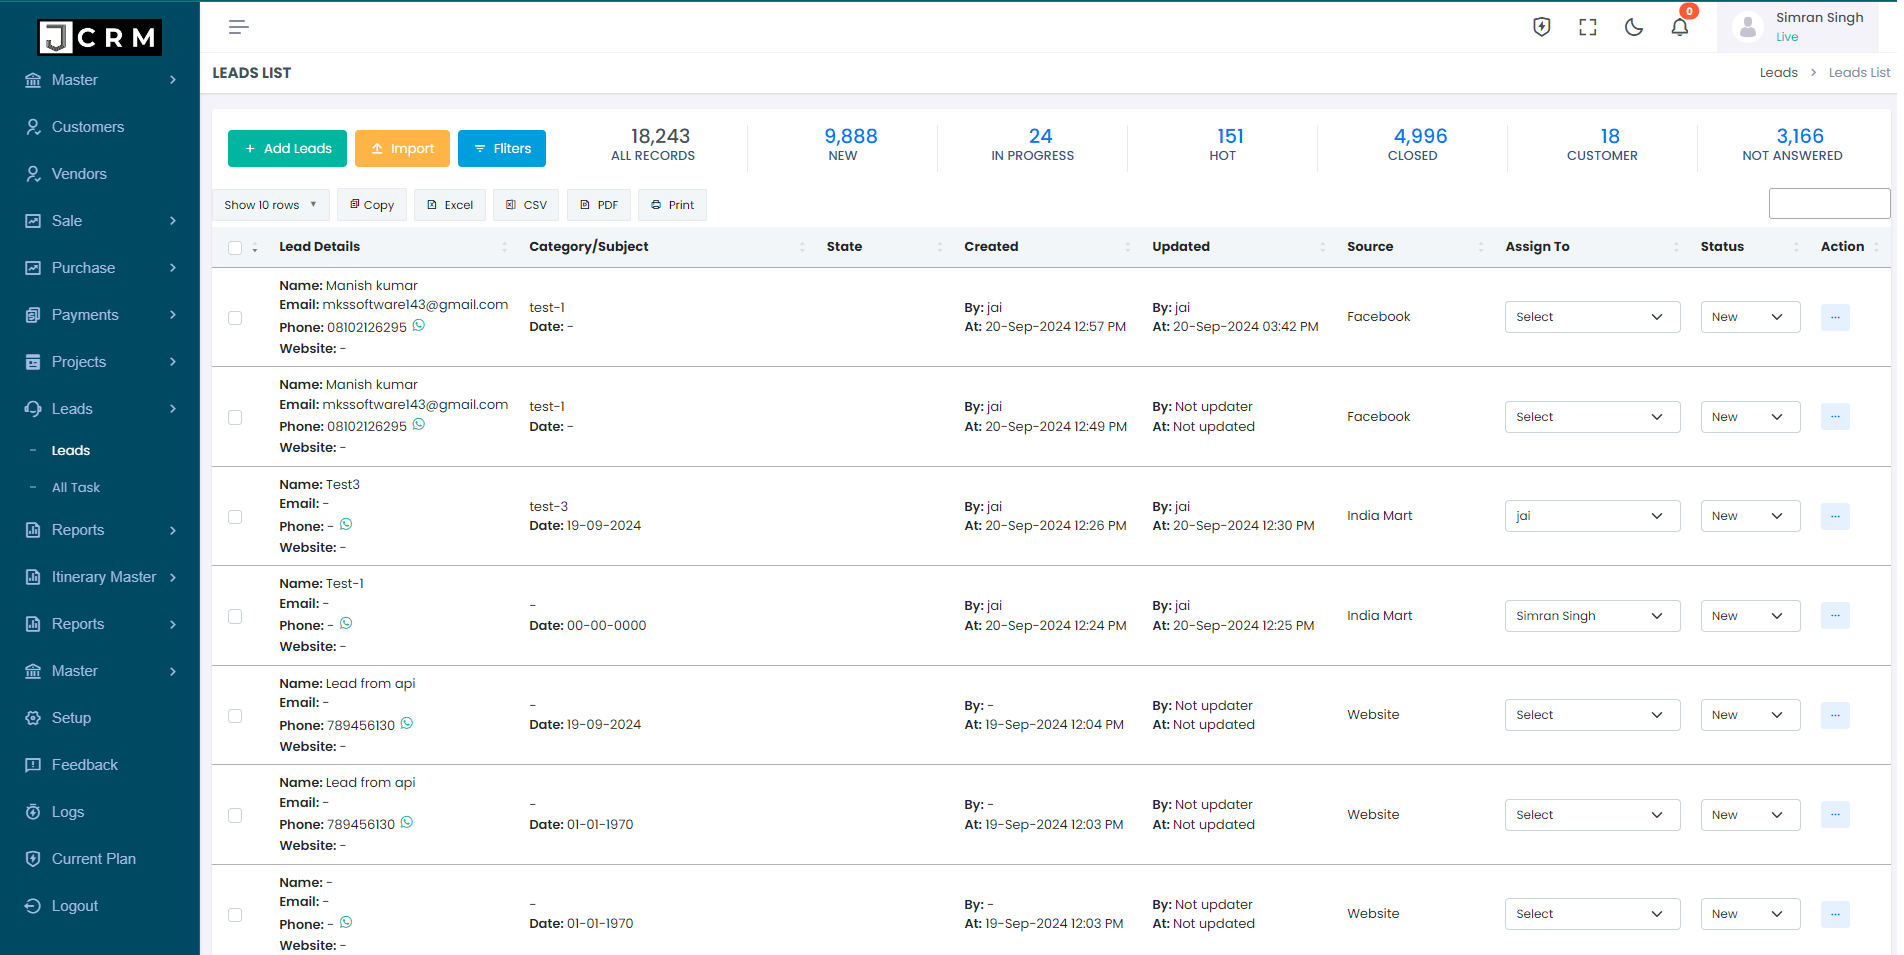Enable dark mode with the moon icon
The image size is (1904, 955).
[1633, 27]
